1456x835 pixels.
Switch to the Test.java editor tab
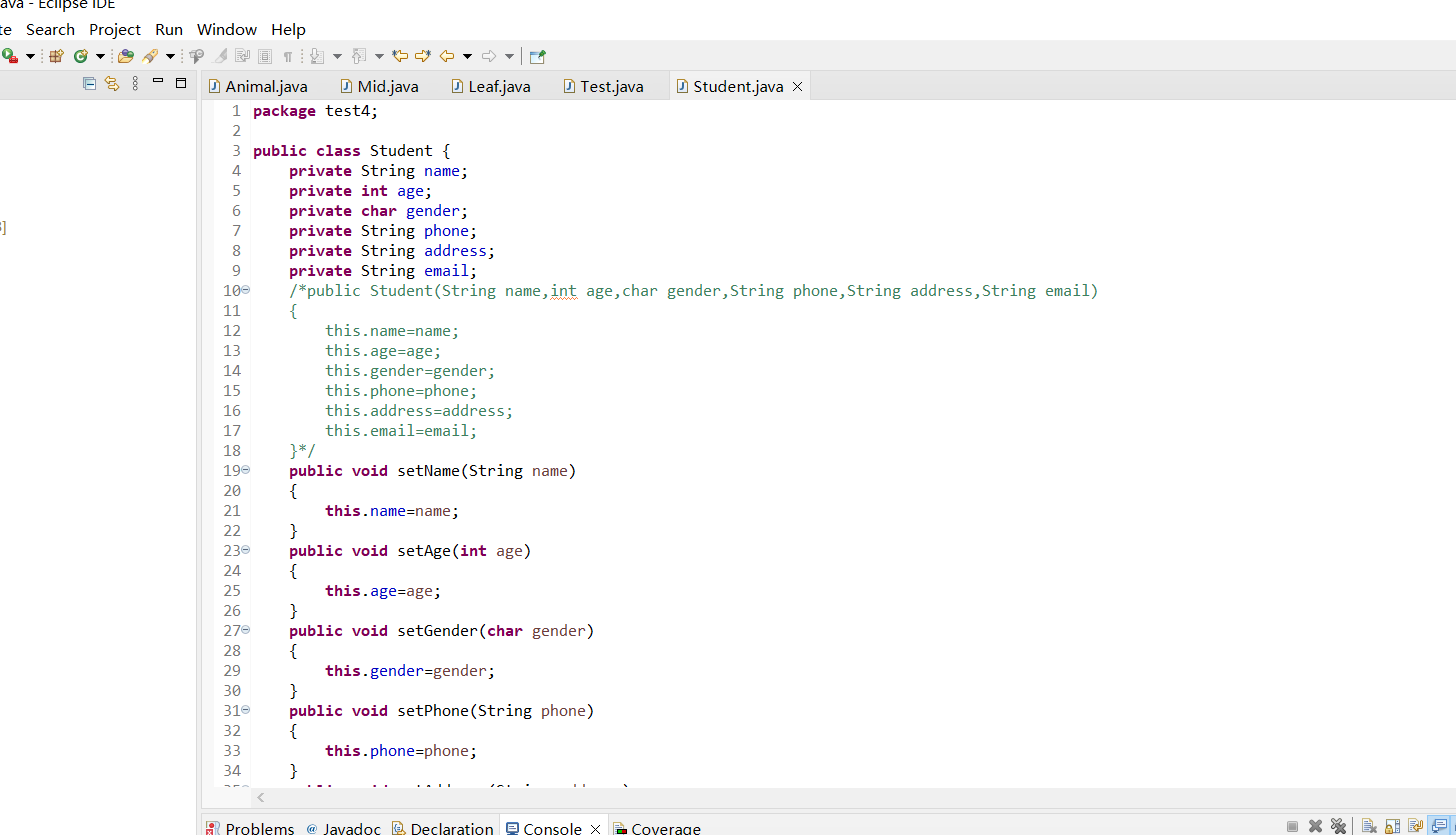611,87
